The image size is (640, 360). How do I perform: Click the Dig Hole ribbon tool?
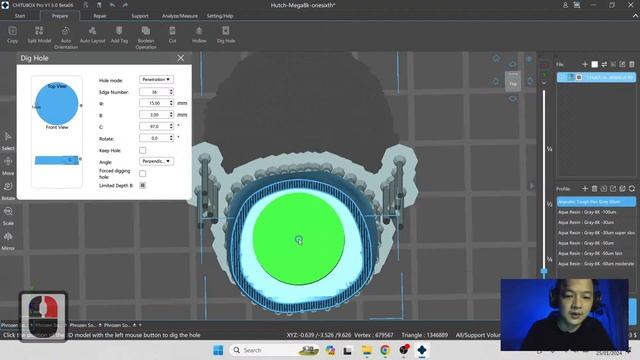[226, 34]
